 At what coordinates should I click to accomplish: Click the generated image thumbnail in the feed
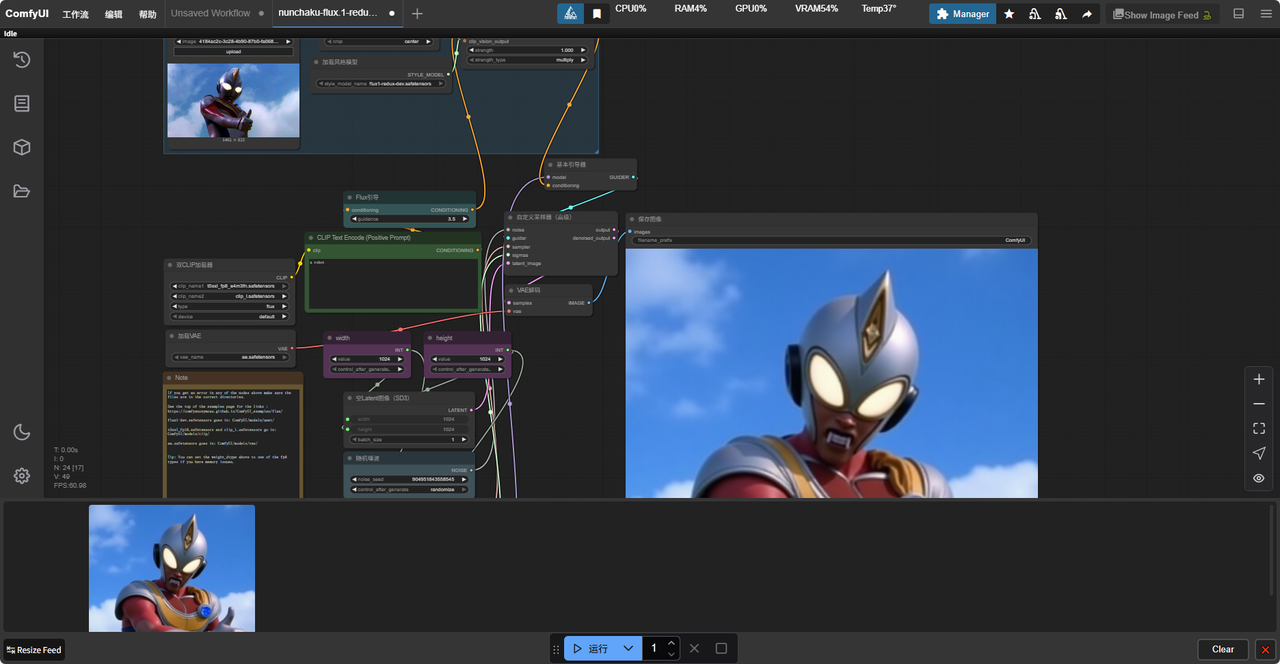tap(172, 568)
